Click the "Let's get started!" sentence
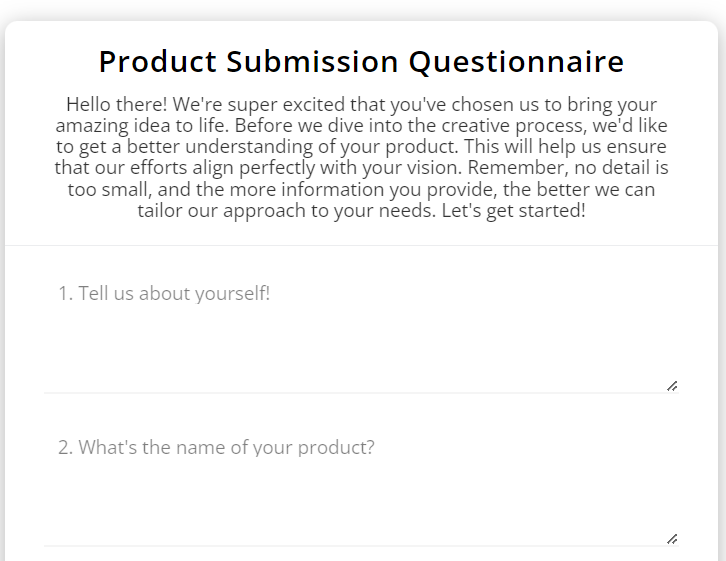 pos(513,211)
